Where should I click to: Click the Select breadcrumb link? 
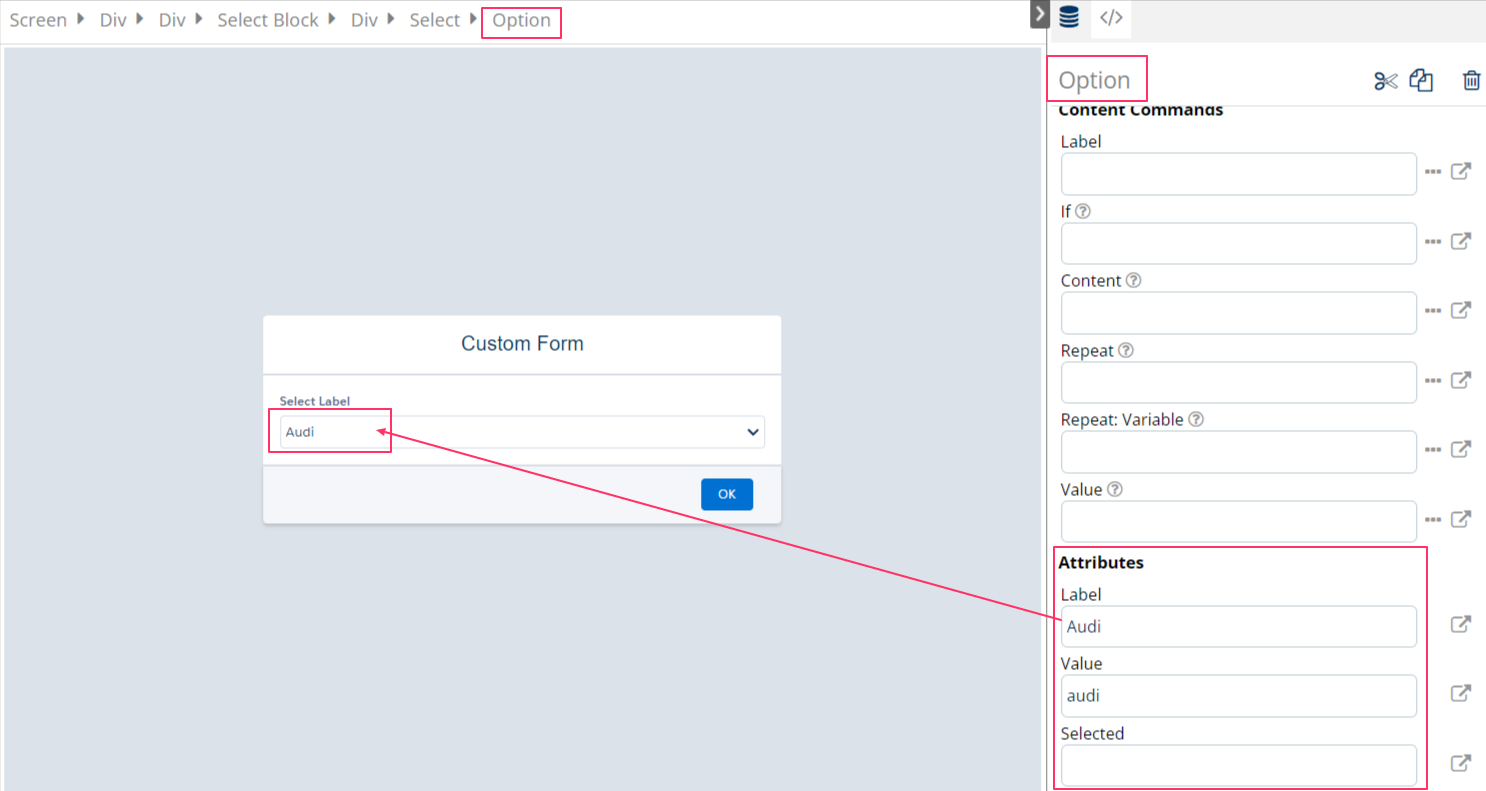point(434,20)
